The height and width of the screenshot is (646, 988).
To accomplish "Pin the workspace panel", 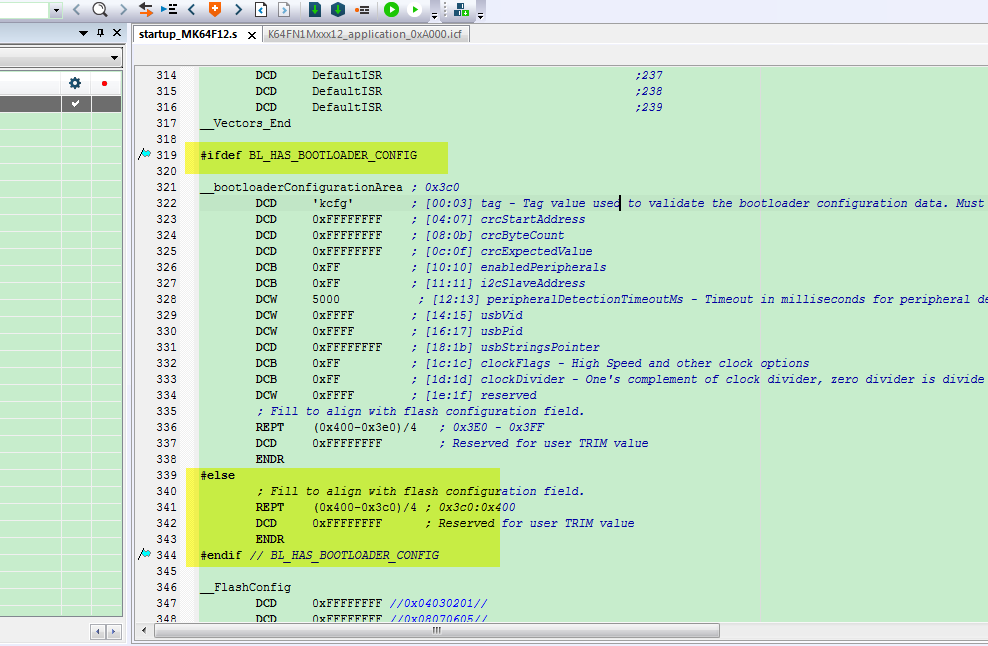I will (100, 33).
